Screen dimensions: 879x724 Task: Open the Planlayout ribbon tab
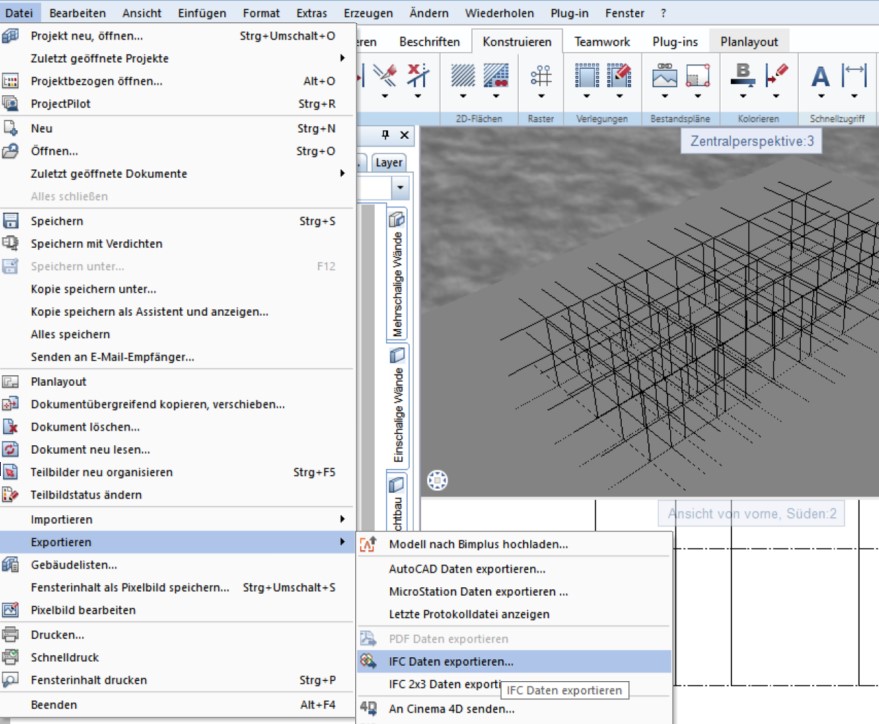[x=749, y=42]
